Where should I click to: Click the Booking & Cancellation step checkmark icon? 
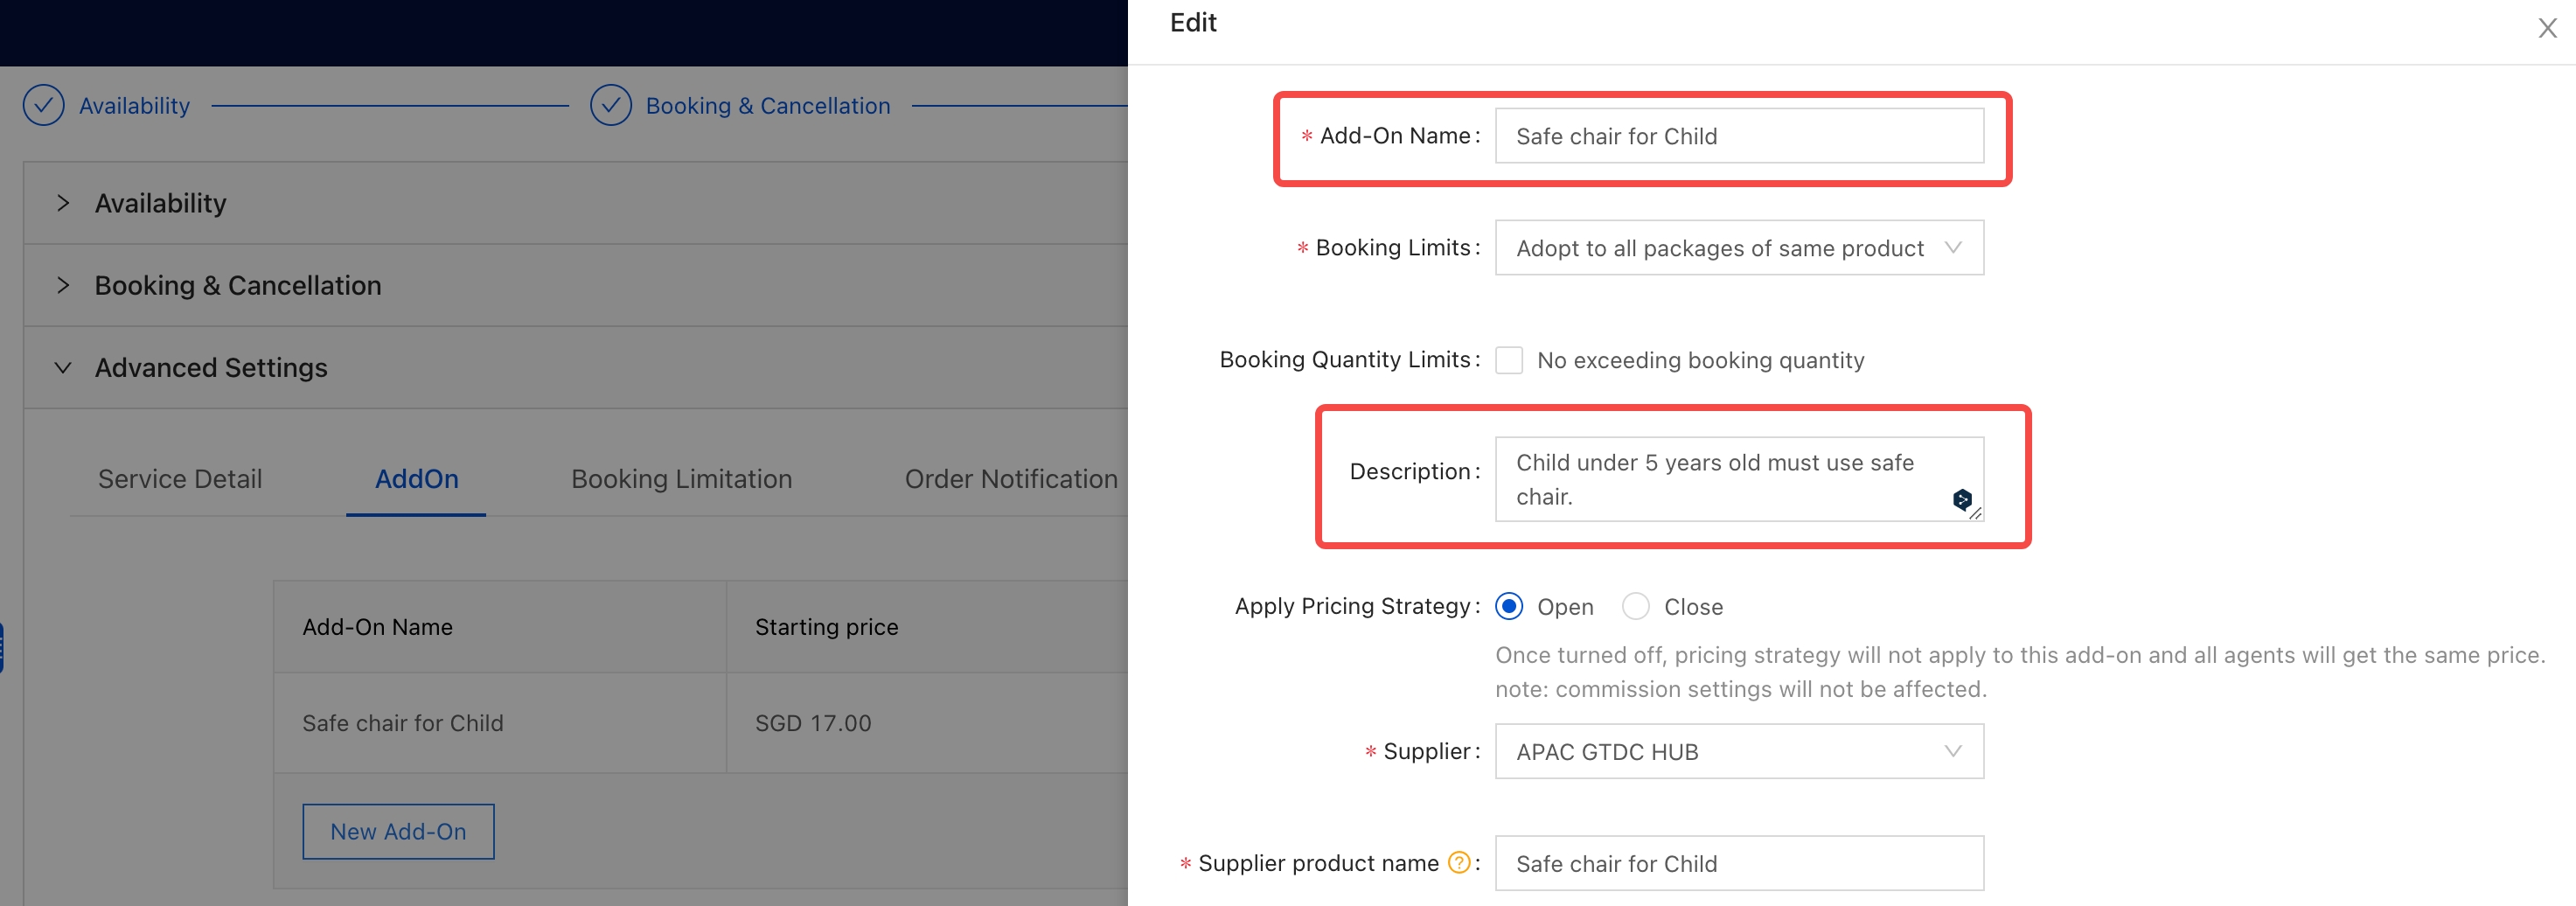610,105
